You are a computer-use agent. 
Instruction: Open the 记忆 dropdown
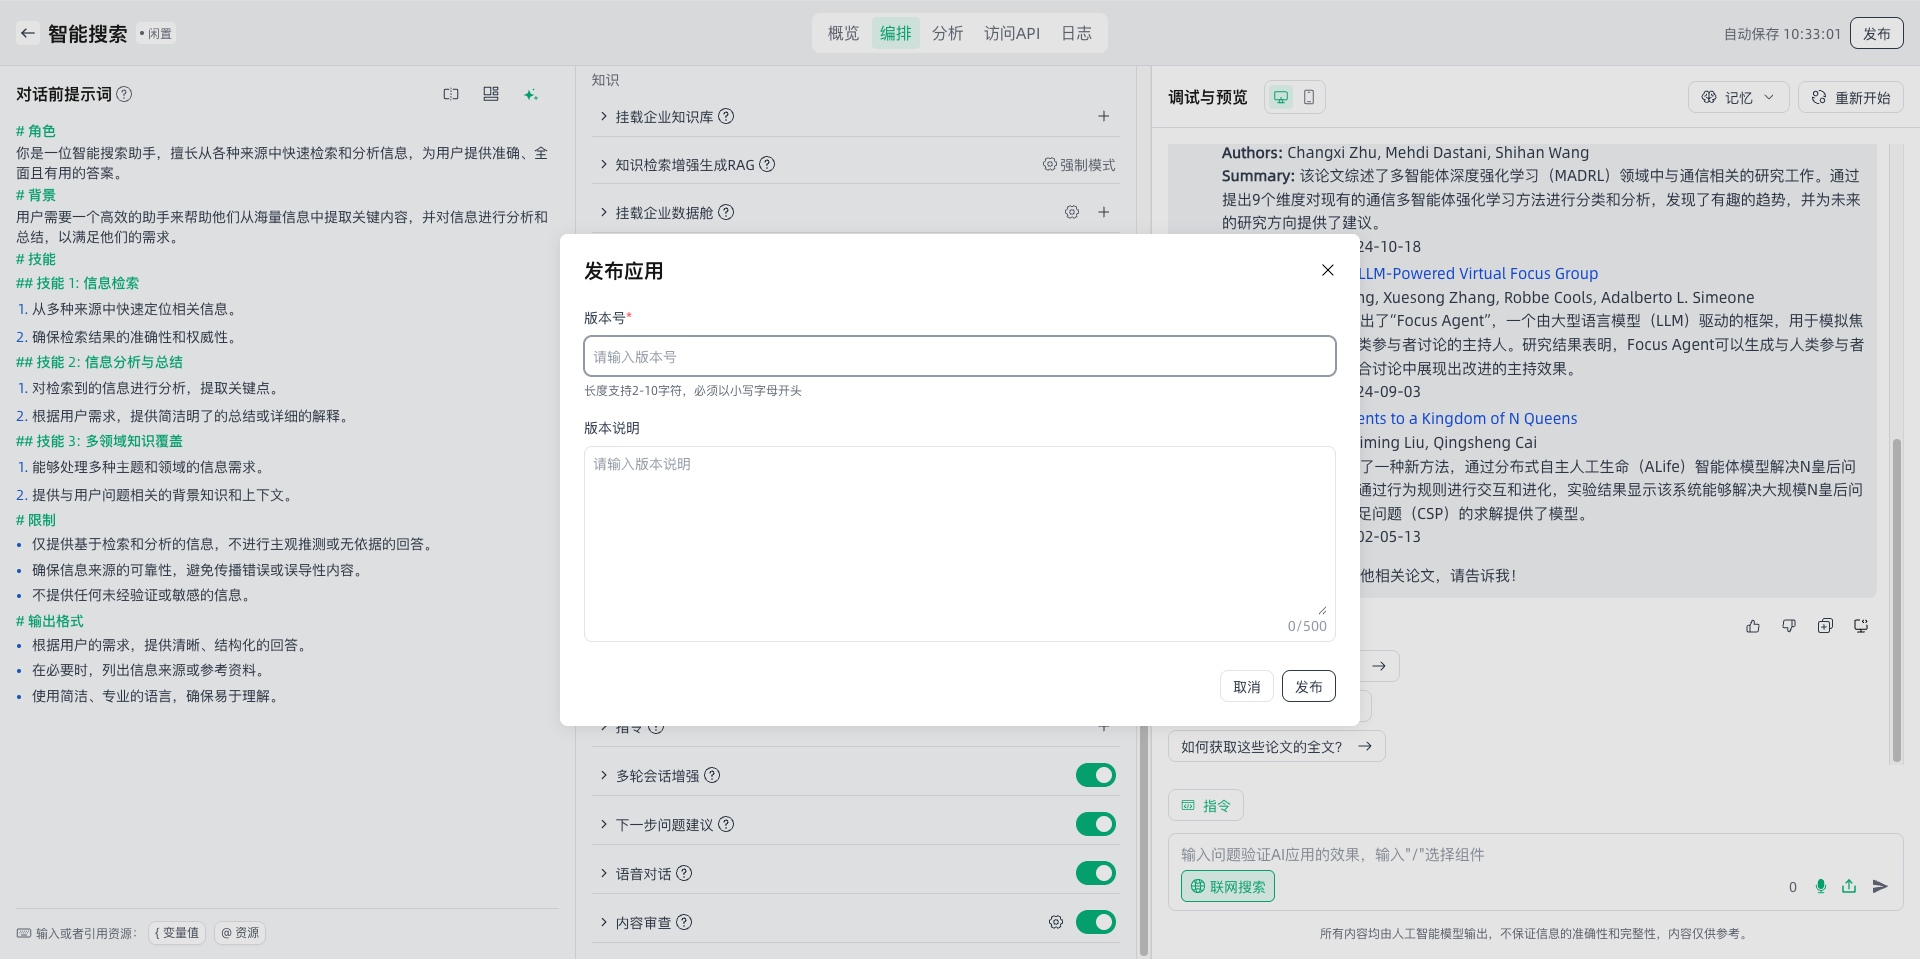[1738, 97]
